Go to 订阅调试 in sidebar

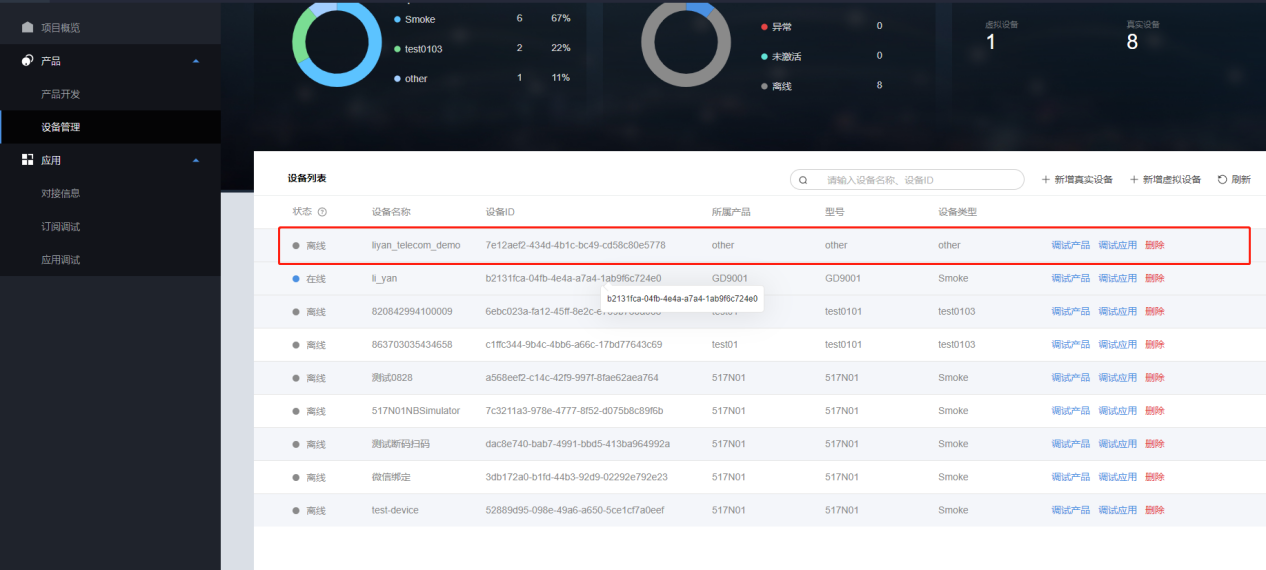pyautogui.click(x=60, y=226)
